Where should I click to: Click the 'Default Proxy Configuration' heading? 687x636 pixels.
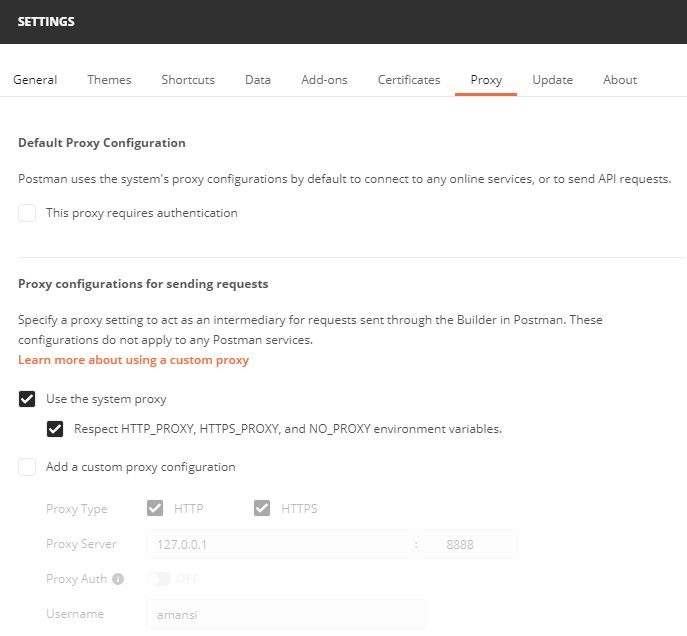pos(102,143)
